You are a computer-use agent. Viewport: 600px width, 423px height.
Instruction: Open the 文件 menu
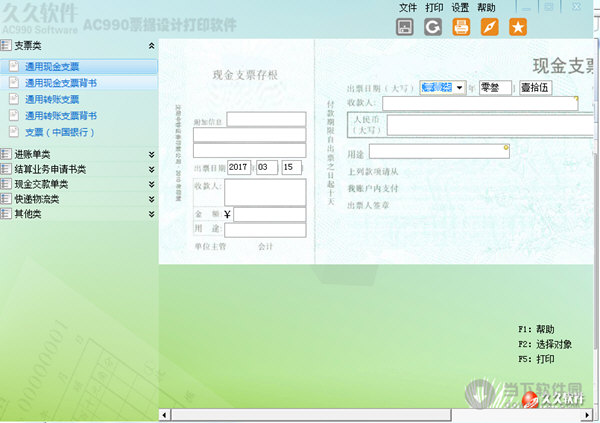coord(408,7)
